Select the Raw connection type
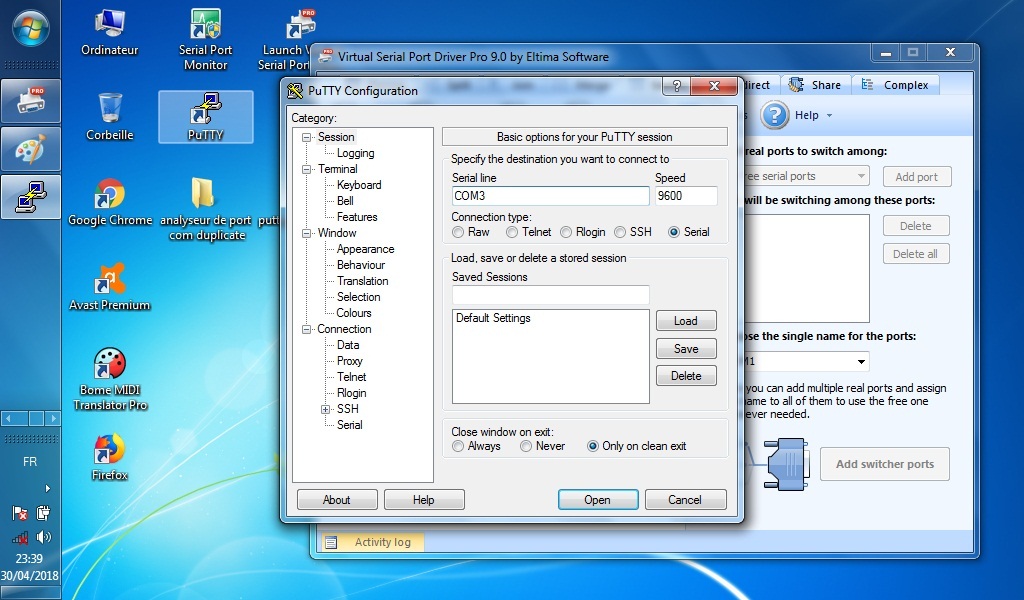1024x600 pixels. [458, 232]
